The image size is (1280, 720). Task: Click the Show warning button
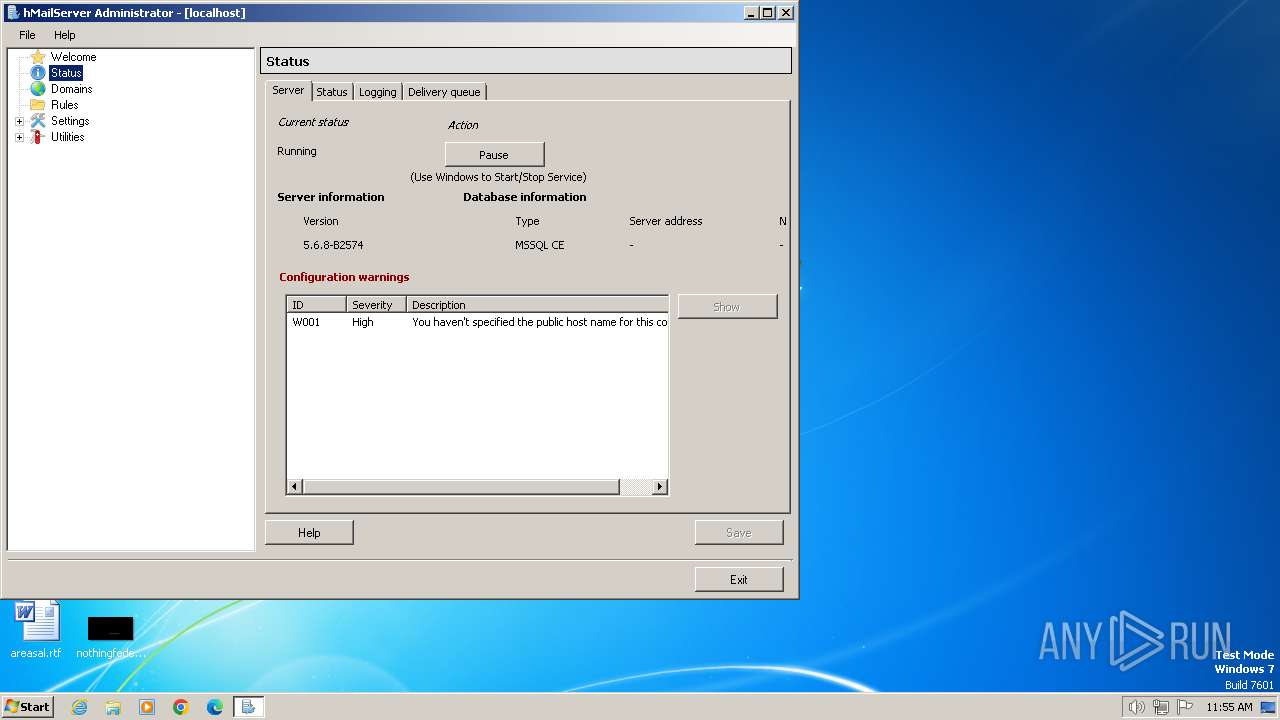click(x=727, y=307)
